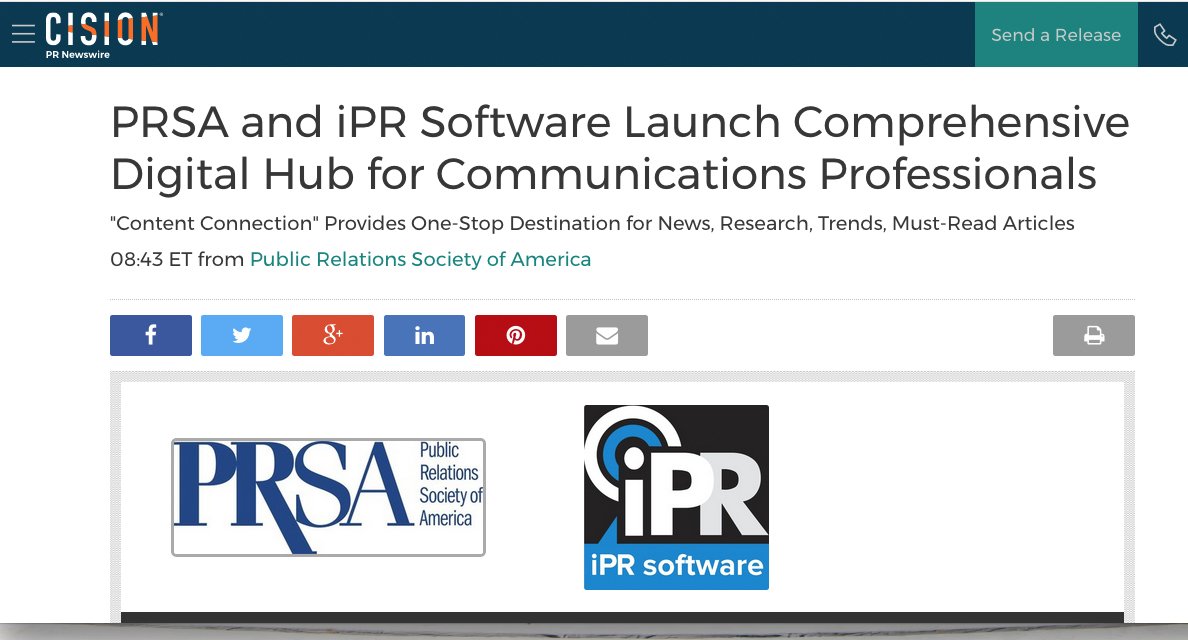
Task: Click the Send a Release button
Action: [x=1056, y=35]
